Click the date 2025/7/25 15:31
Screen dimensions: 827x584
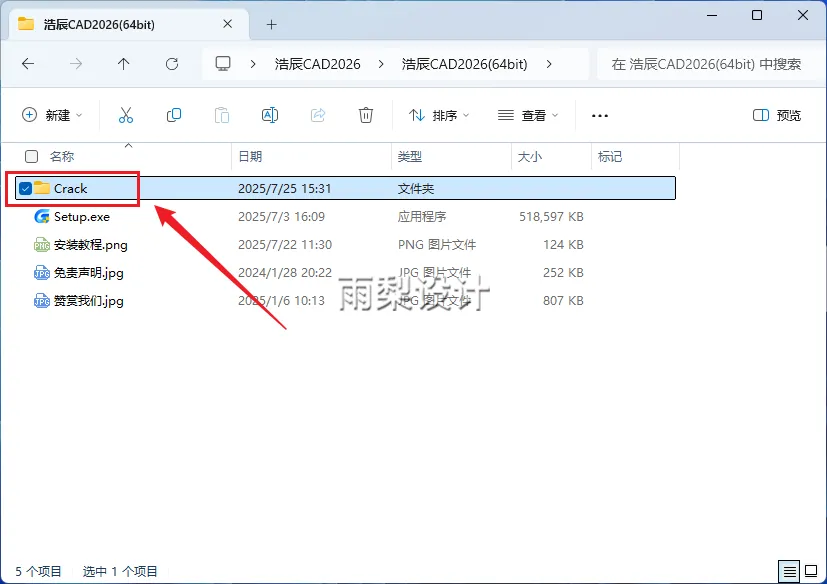pos(284,188)
